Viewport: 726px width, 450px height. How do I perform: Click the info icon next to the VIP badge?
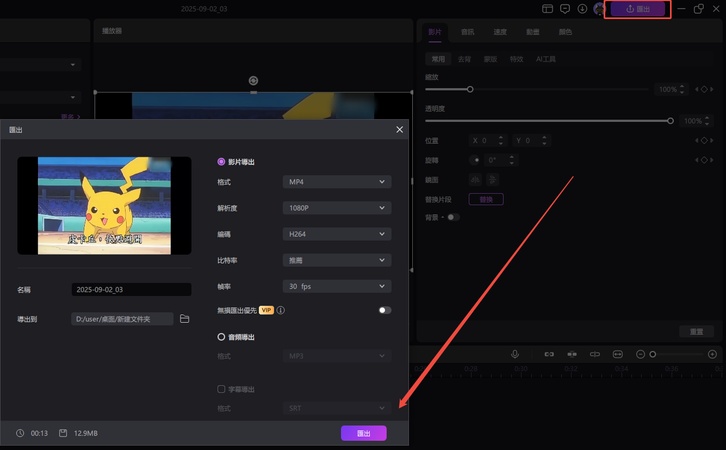pyautogui.click(x=281, y=310)
